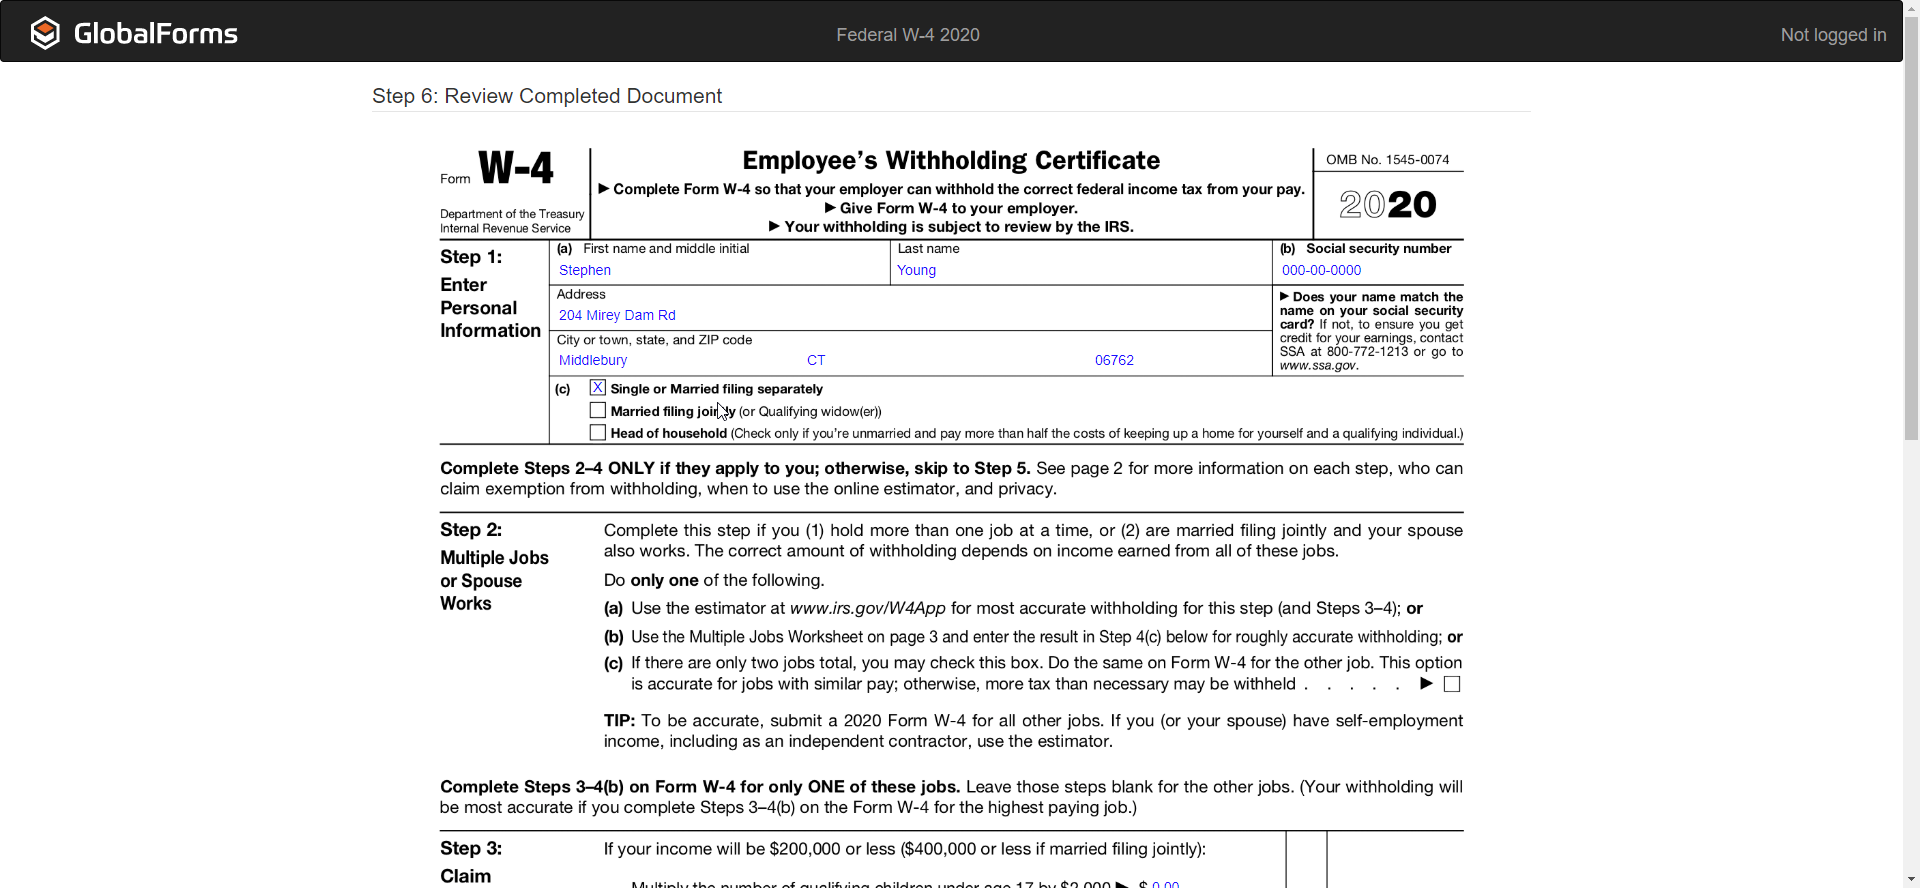Click the social security number 000-00-0000 field
1920x888 pixels.
pyautogui.click(x=1321, y=270)
